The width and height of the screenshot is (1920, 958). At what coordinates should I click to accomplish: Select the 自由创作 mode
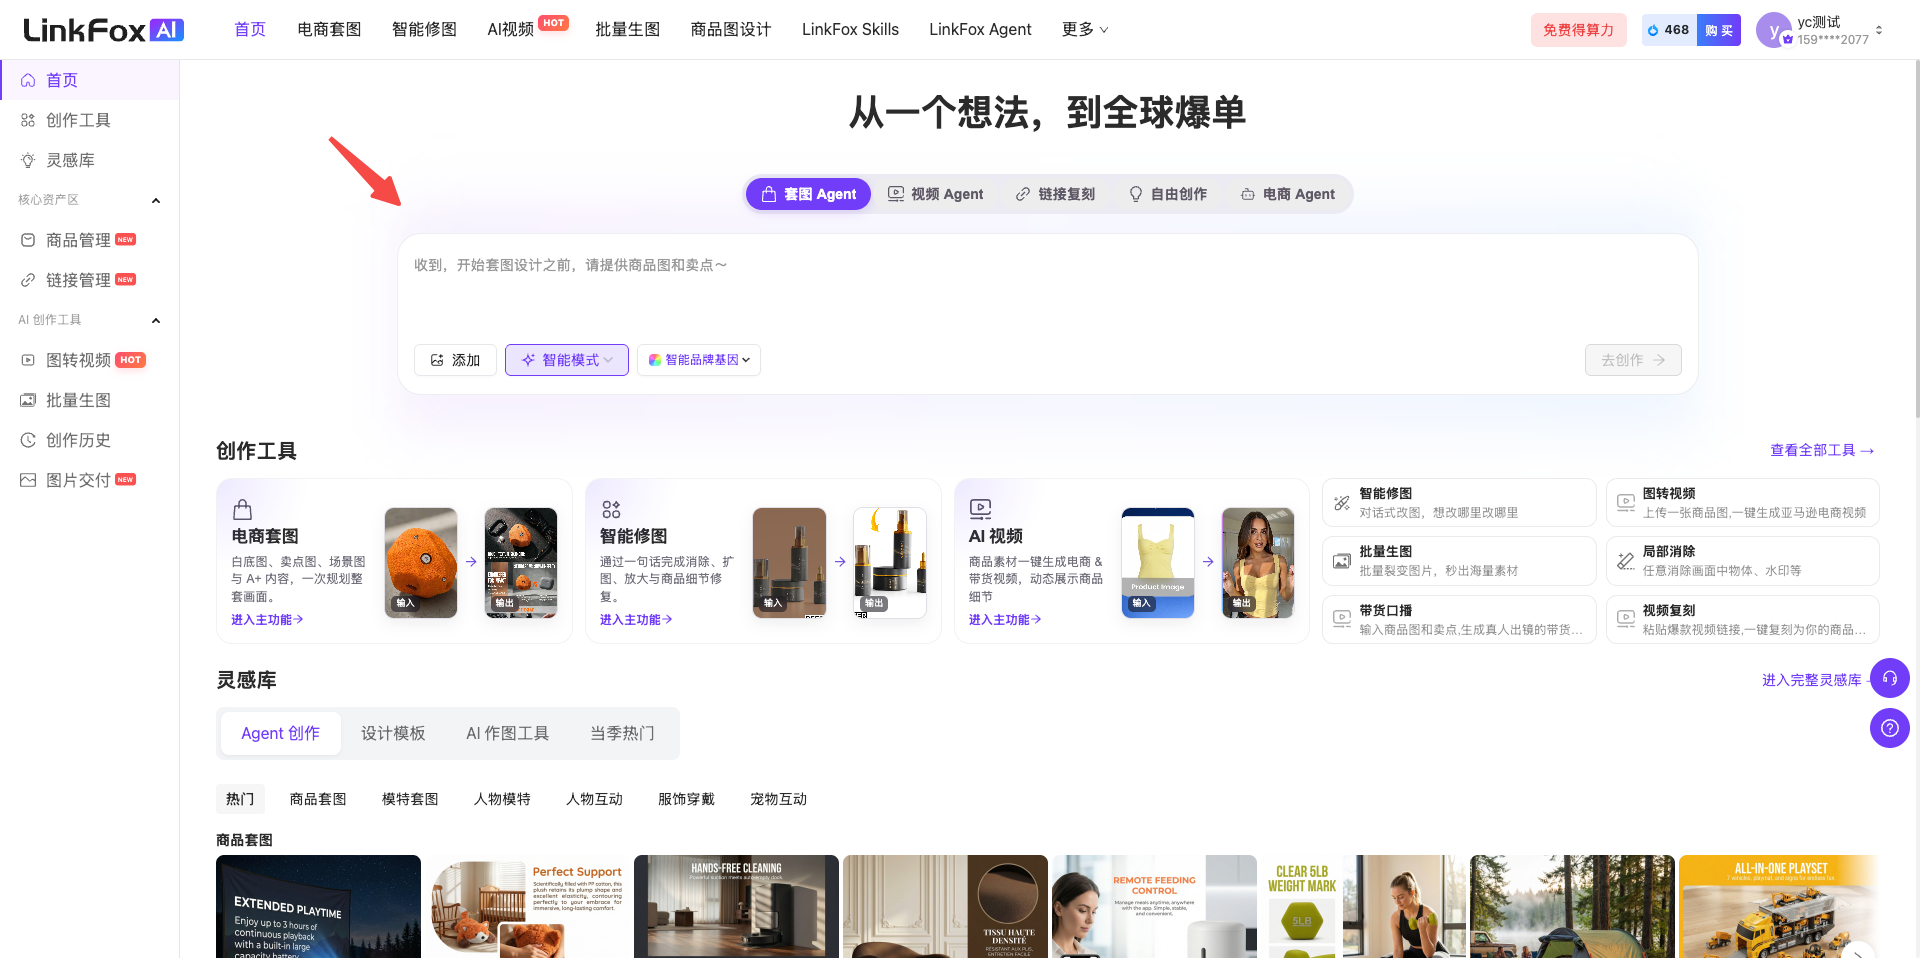(1168, 194)
